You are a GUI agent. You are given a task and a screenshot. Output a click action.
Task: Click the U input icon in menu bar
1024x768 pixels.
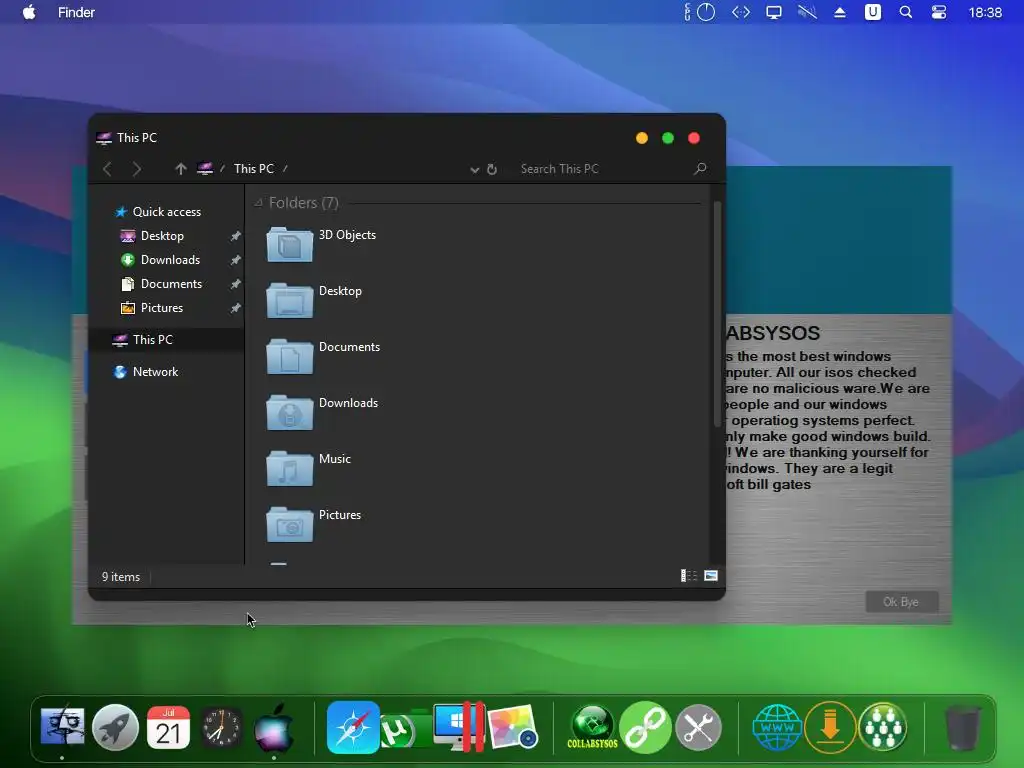[x=872, y=12]
